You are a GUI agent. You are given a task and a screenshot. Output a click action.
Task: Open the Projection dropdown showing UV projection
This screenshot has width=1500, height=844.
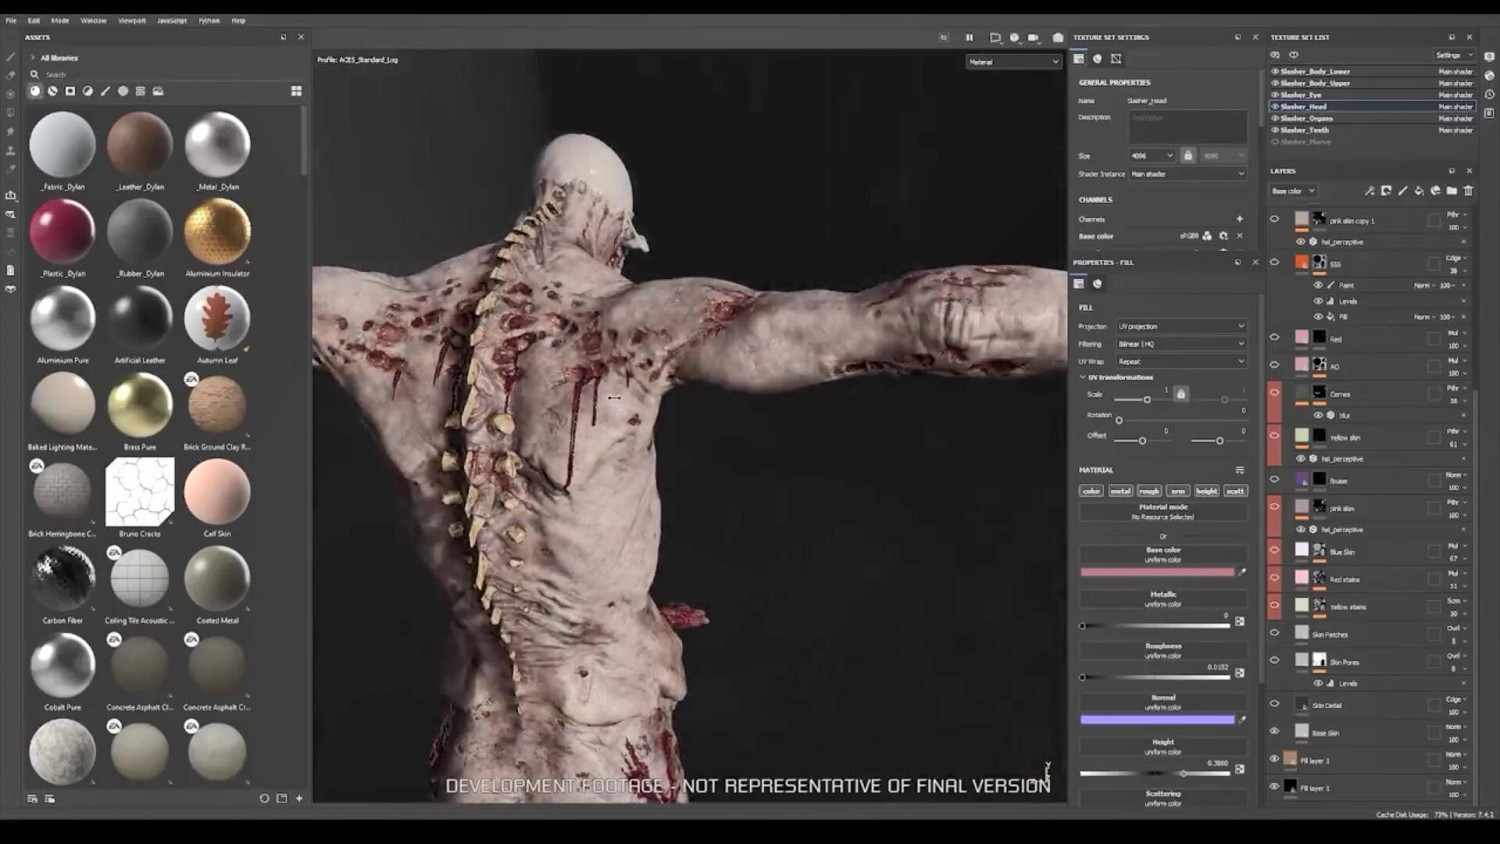(1181, 326)
